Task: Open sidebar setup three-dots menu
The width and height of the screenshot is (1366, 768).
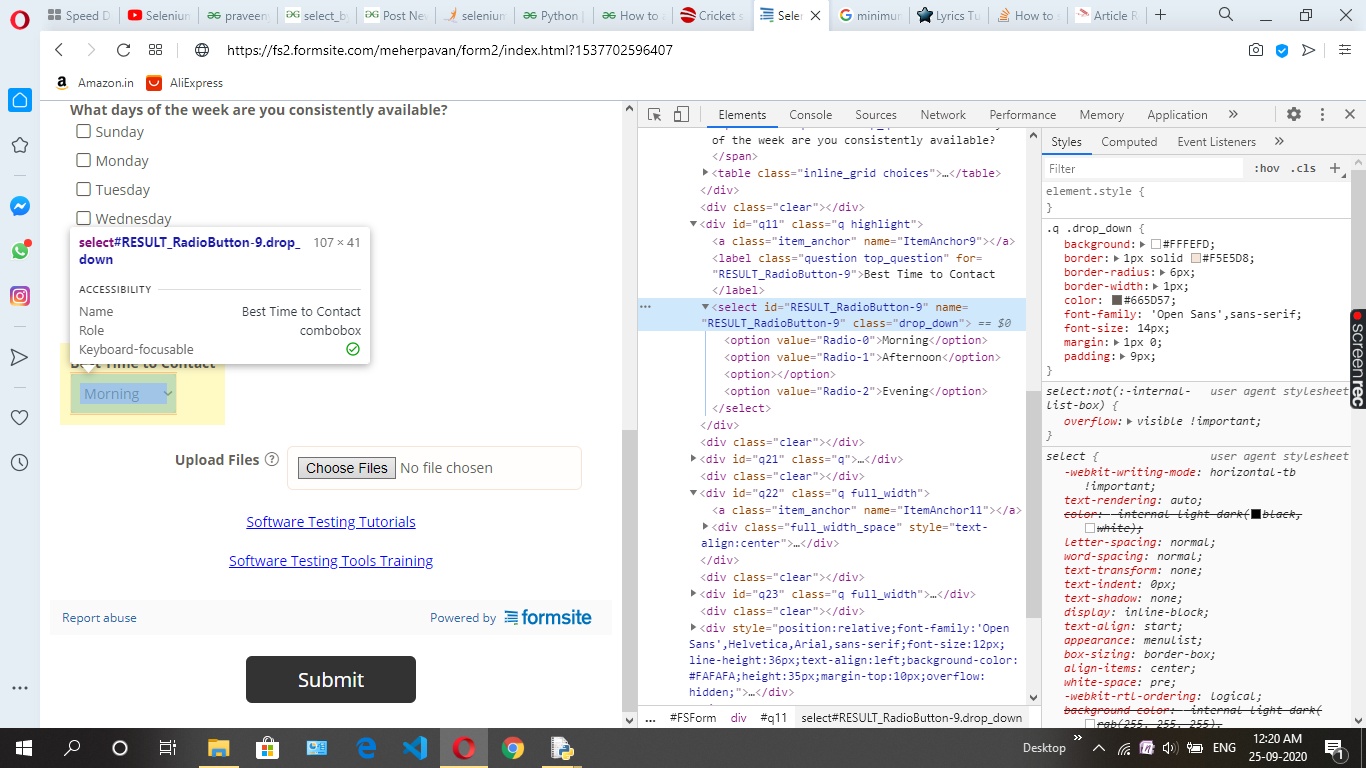Action: pos(20,688)
